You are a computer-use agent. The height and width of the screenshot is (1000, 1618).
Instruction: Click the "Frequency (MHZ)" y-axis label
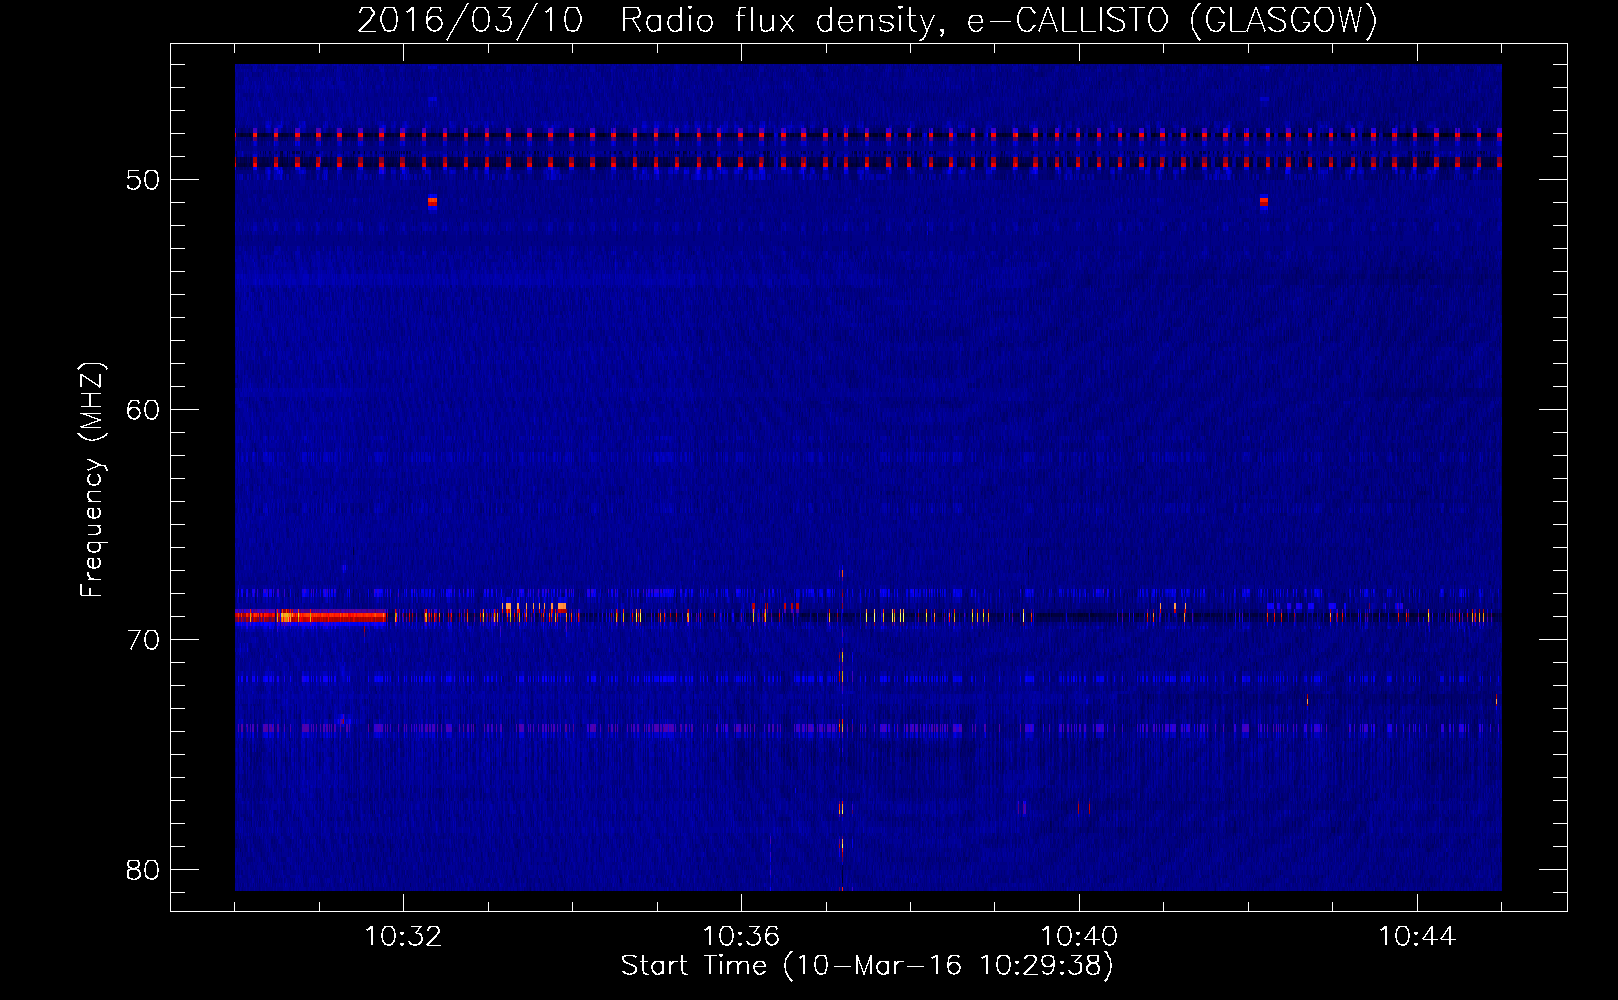pyautogui.click(x=92, y=480)
